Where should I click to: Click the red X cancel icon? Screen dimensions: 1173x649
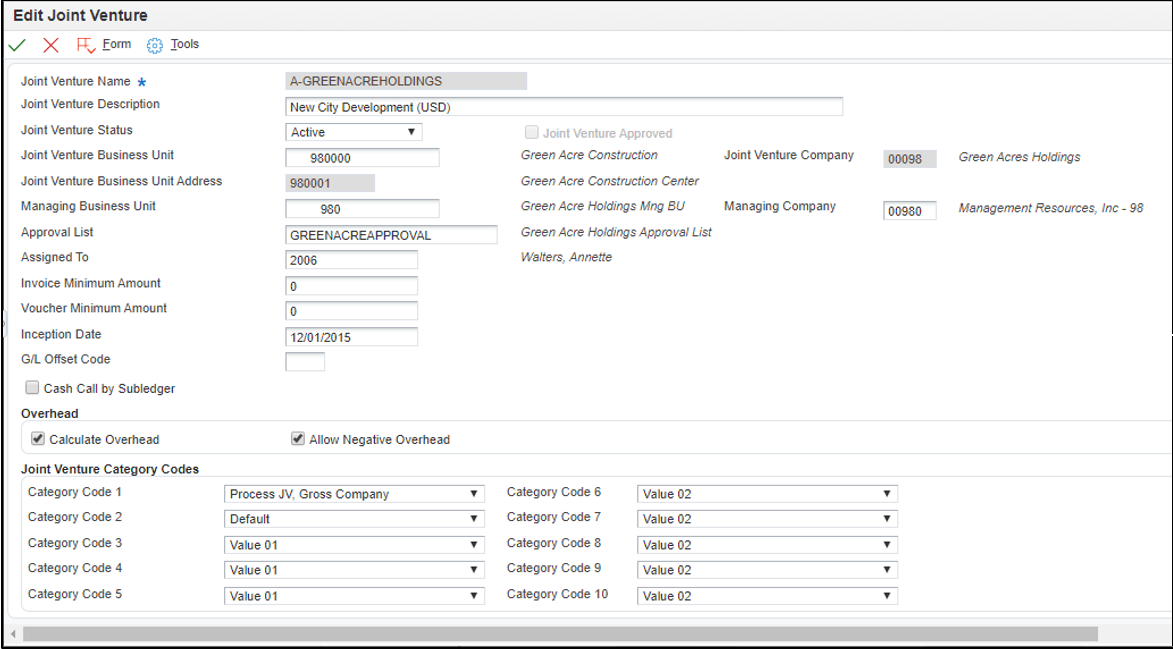(51, 46)
